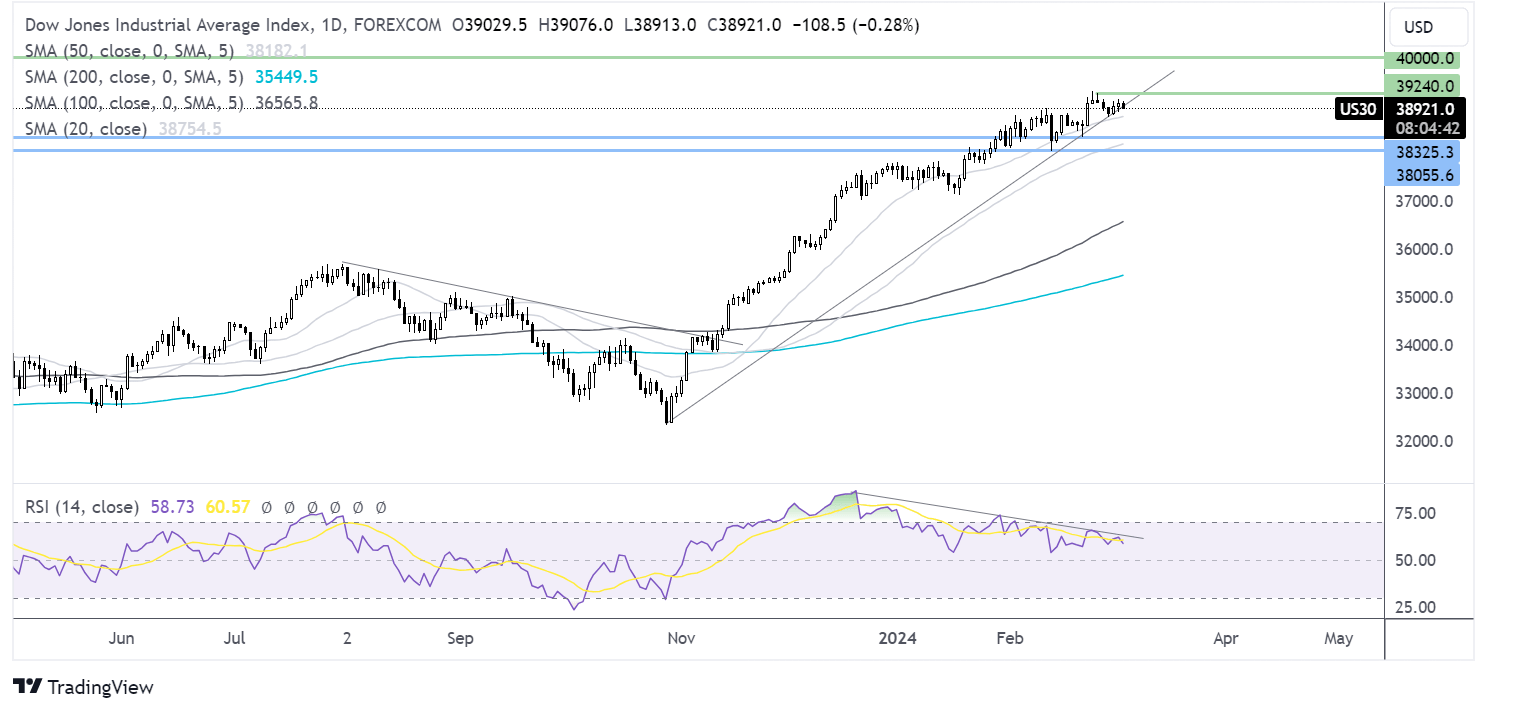This screenshot has width=1533, height=706.
Task: Click the May label on time axis
Action: [1337, 637]
